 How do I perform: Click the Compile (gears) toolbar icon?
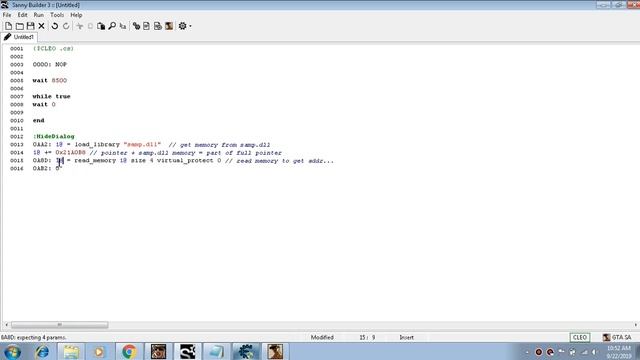coord(136,26)
